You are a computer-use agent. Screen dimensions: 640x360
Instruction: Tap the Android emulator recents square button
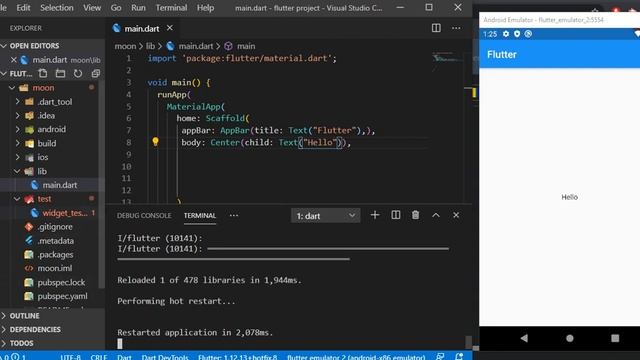point(615,338)
